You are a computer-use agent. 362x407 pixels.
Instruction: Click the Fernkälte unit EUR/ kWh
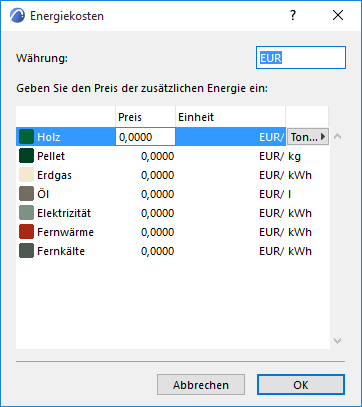click(285, 251)
